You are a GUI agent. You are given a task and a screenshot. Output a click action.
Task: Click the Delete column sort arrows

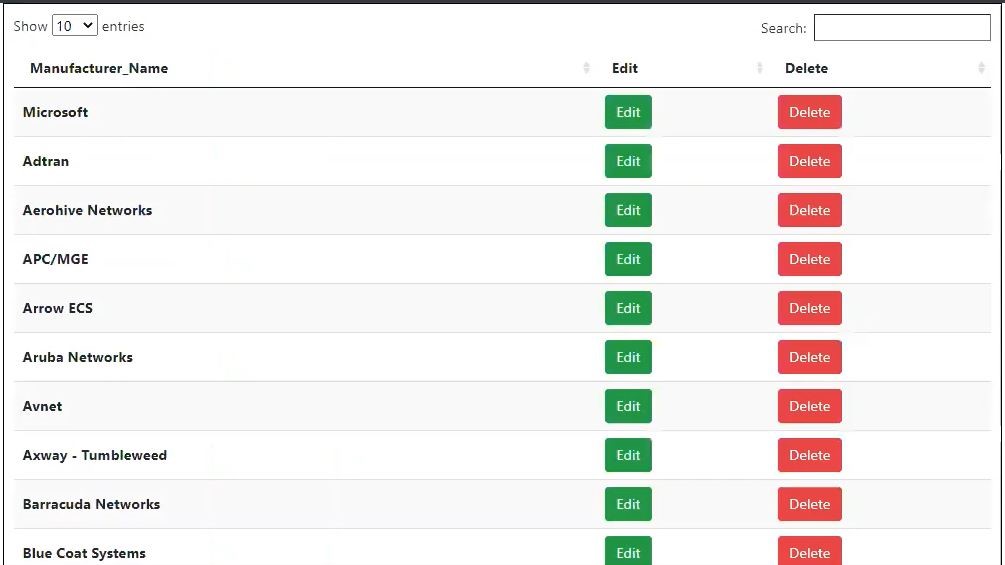981,68
